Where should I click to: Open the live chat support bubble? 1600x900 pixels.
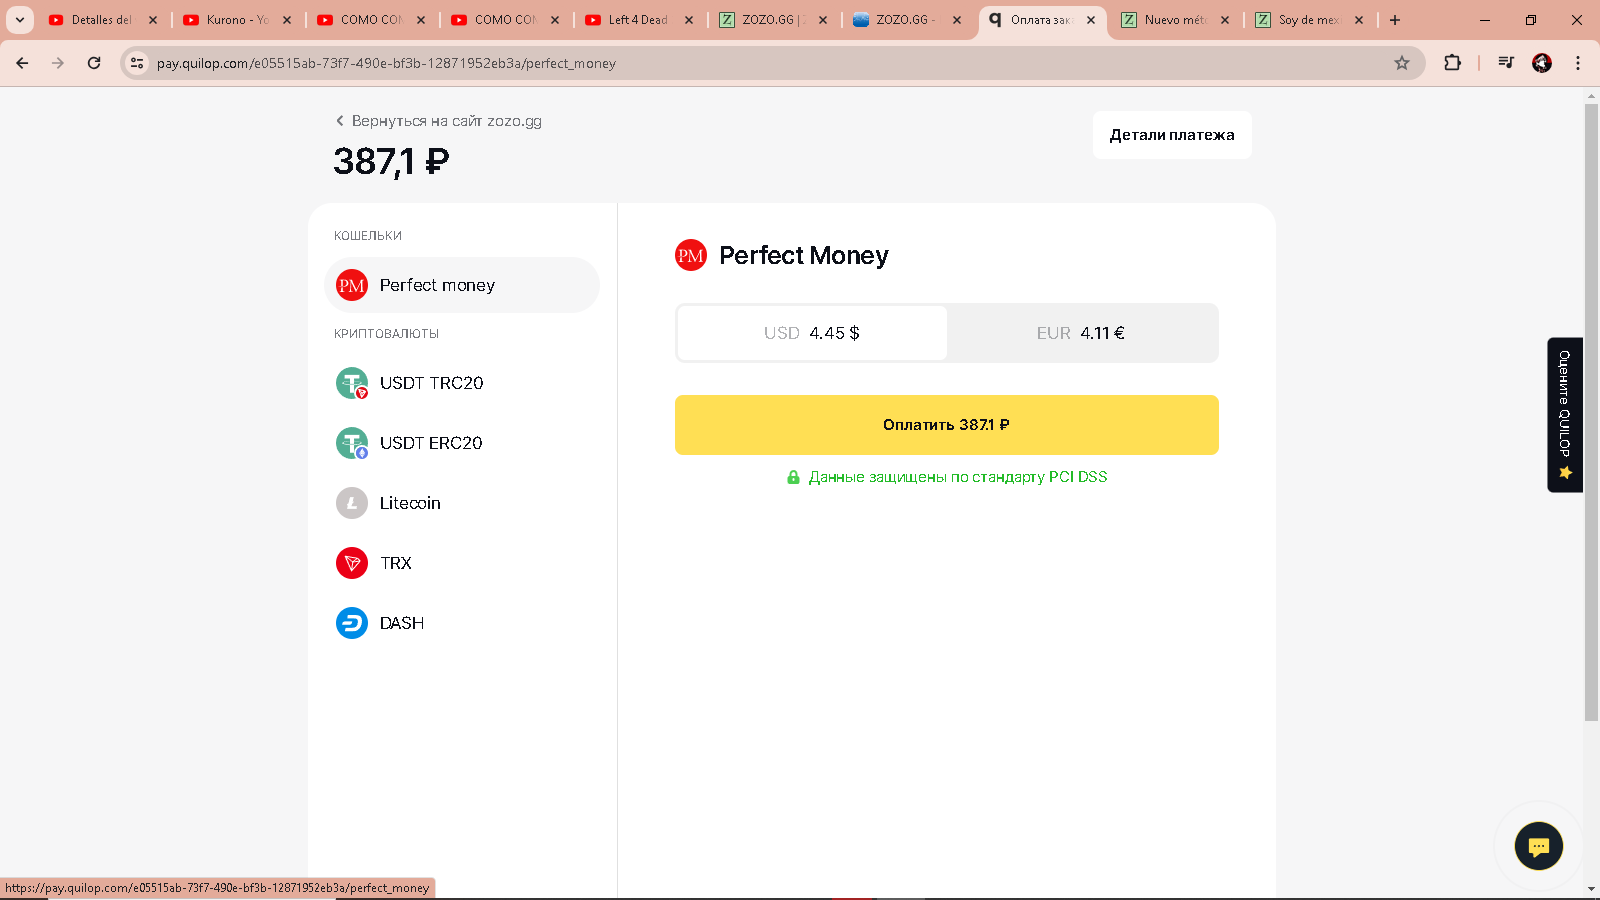1538,847
